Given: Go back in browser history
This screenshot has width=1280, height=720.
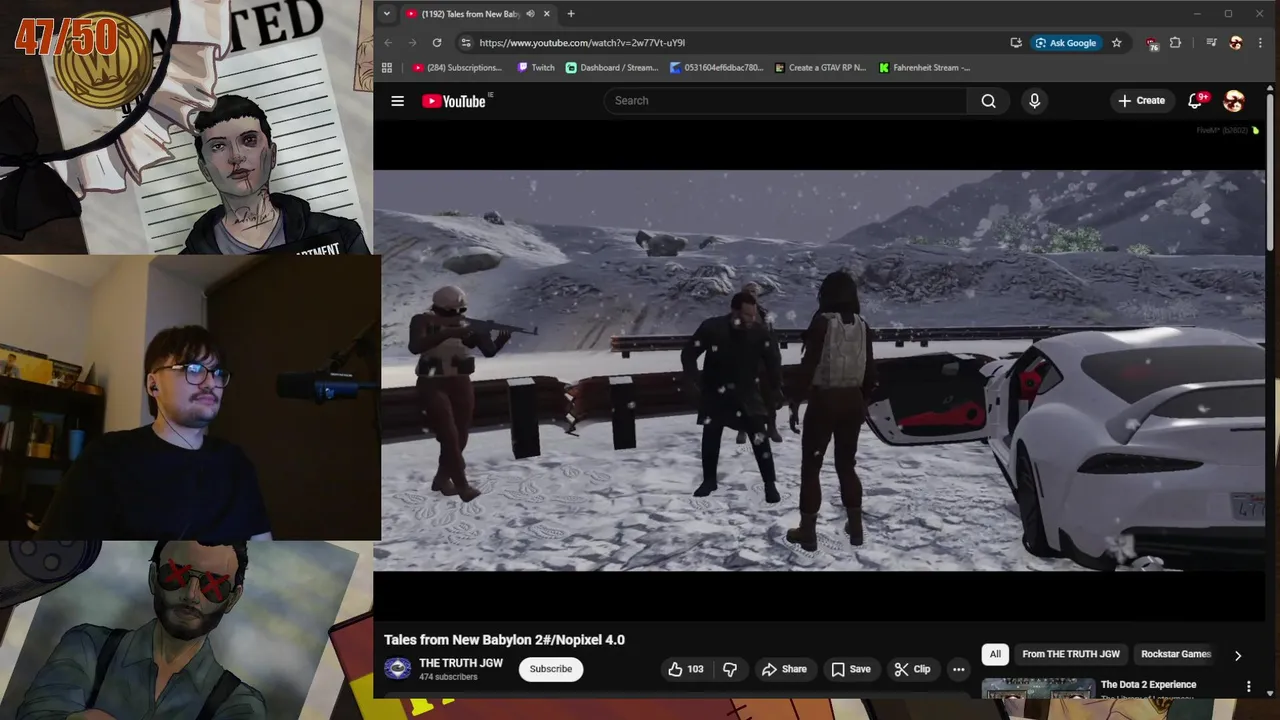Looking at the screenshot, I should 388,43.
